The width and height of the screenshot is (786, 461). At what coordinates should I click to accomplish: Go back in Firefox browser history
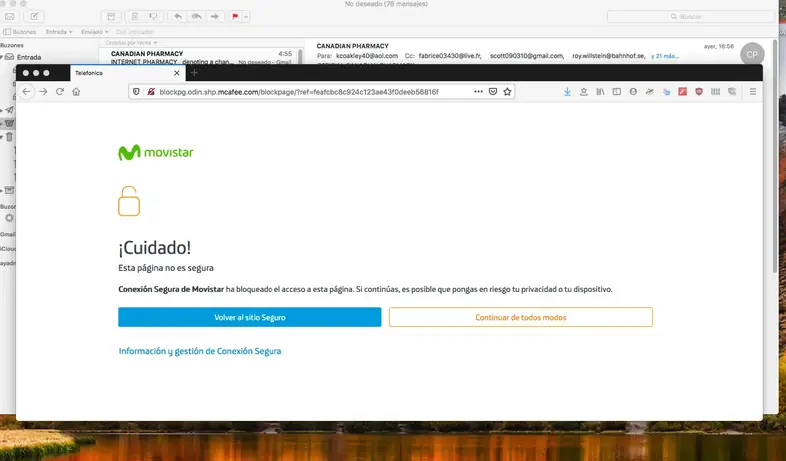pos(27,92)
